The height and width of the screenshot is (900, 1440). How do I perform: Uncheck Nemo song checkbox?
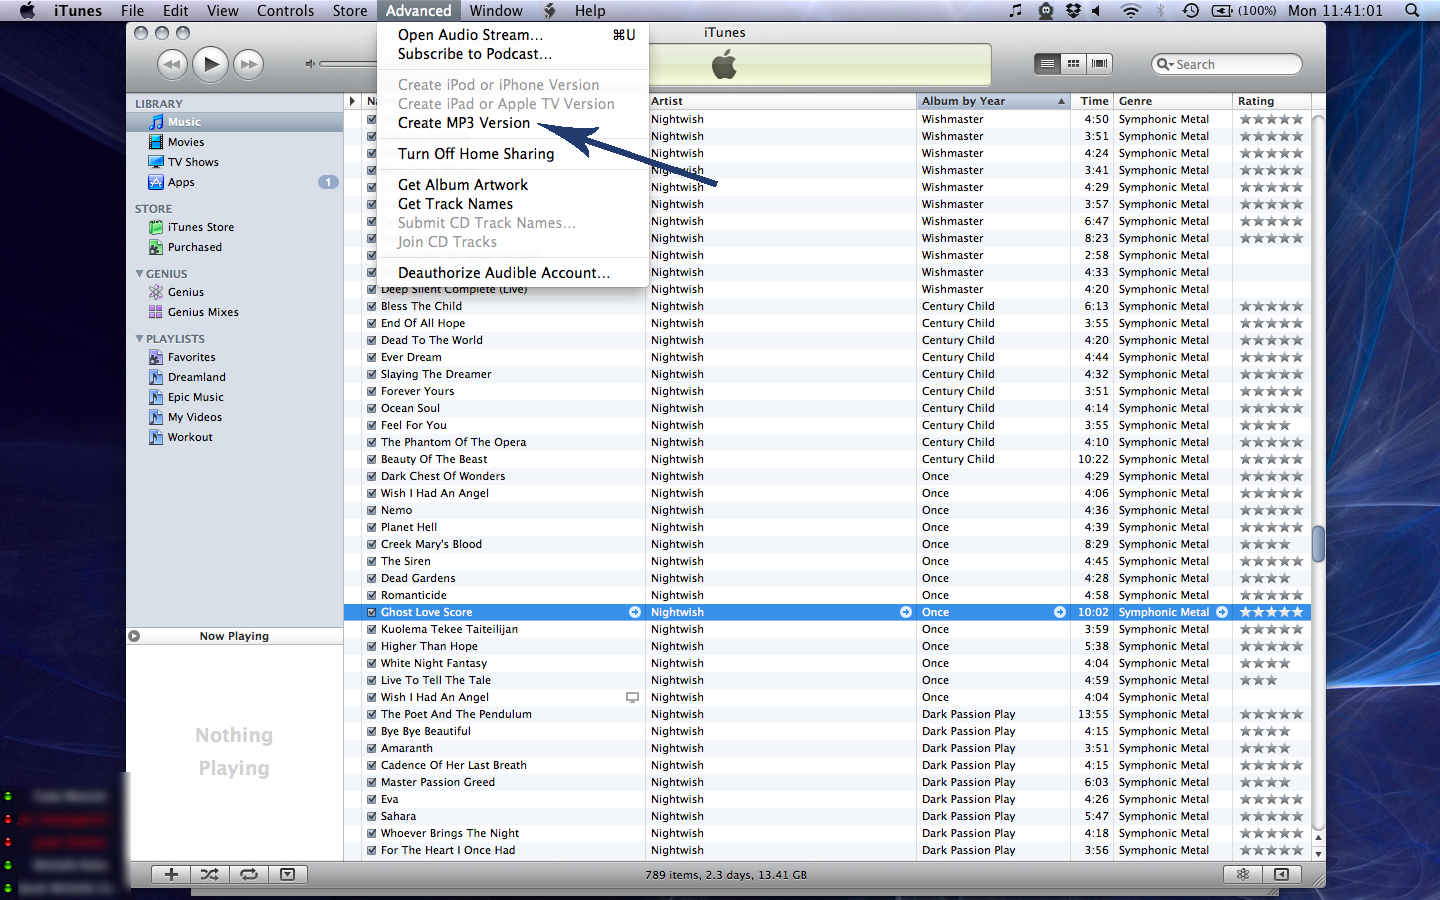[372, 510]
